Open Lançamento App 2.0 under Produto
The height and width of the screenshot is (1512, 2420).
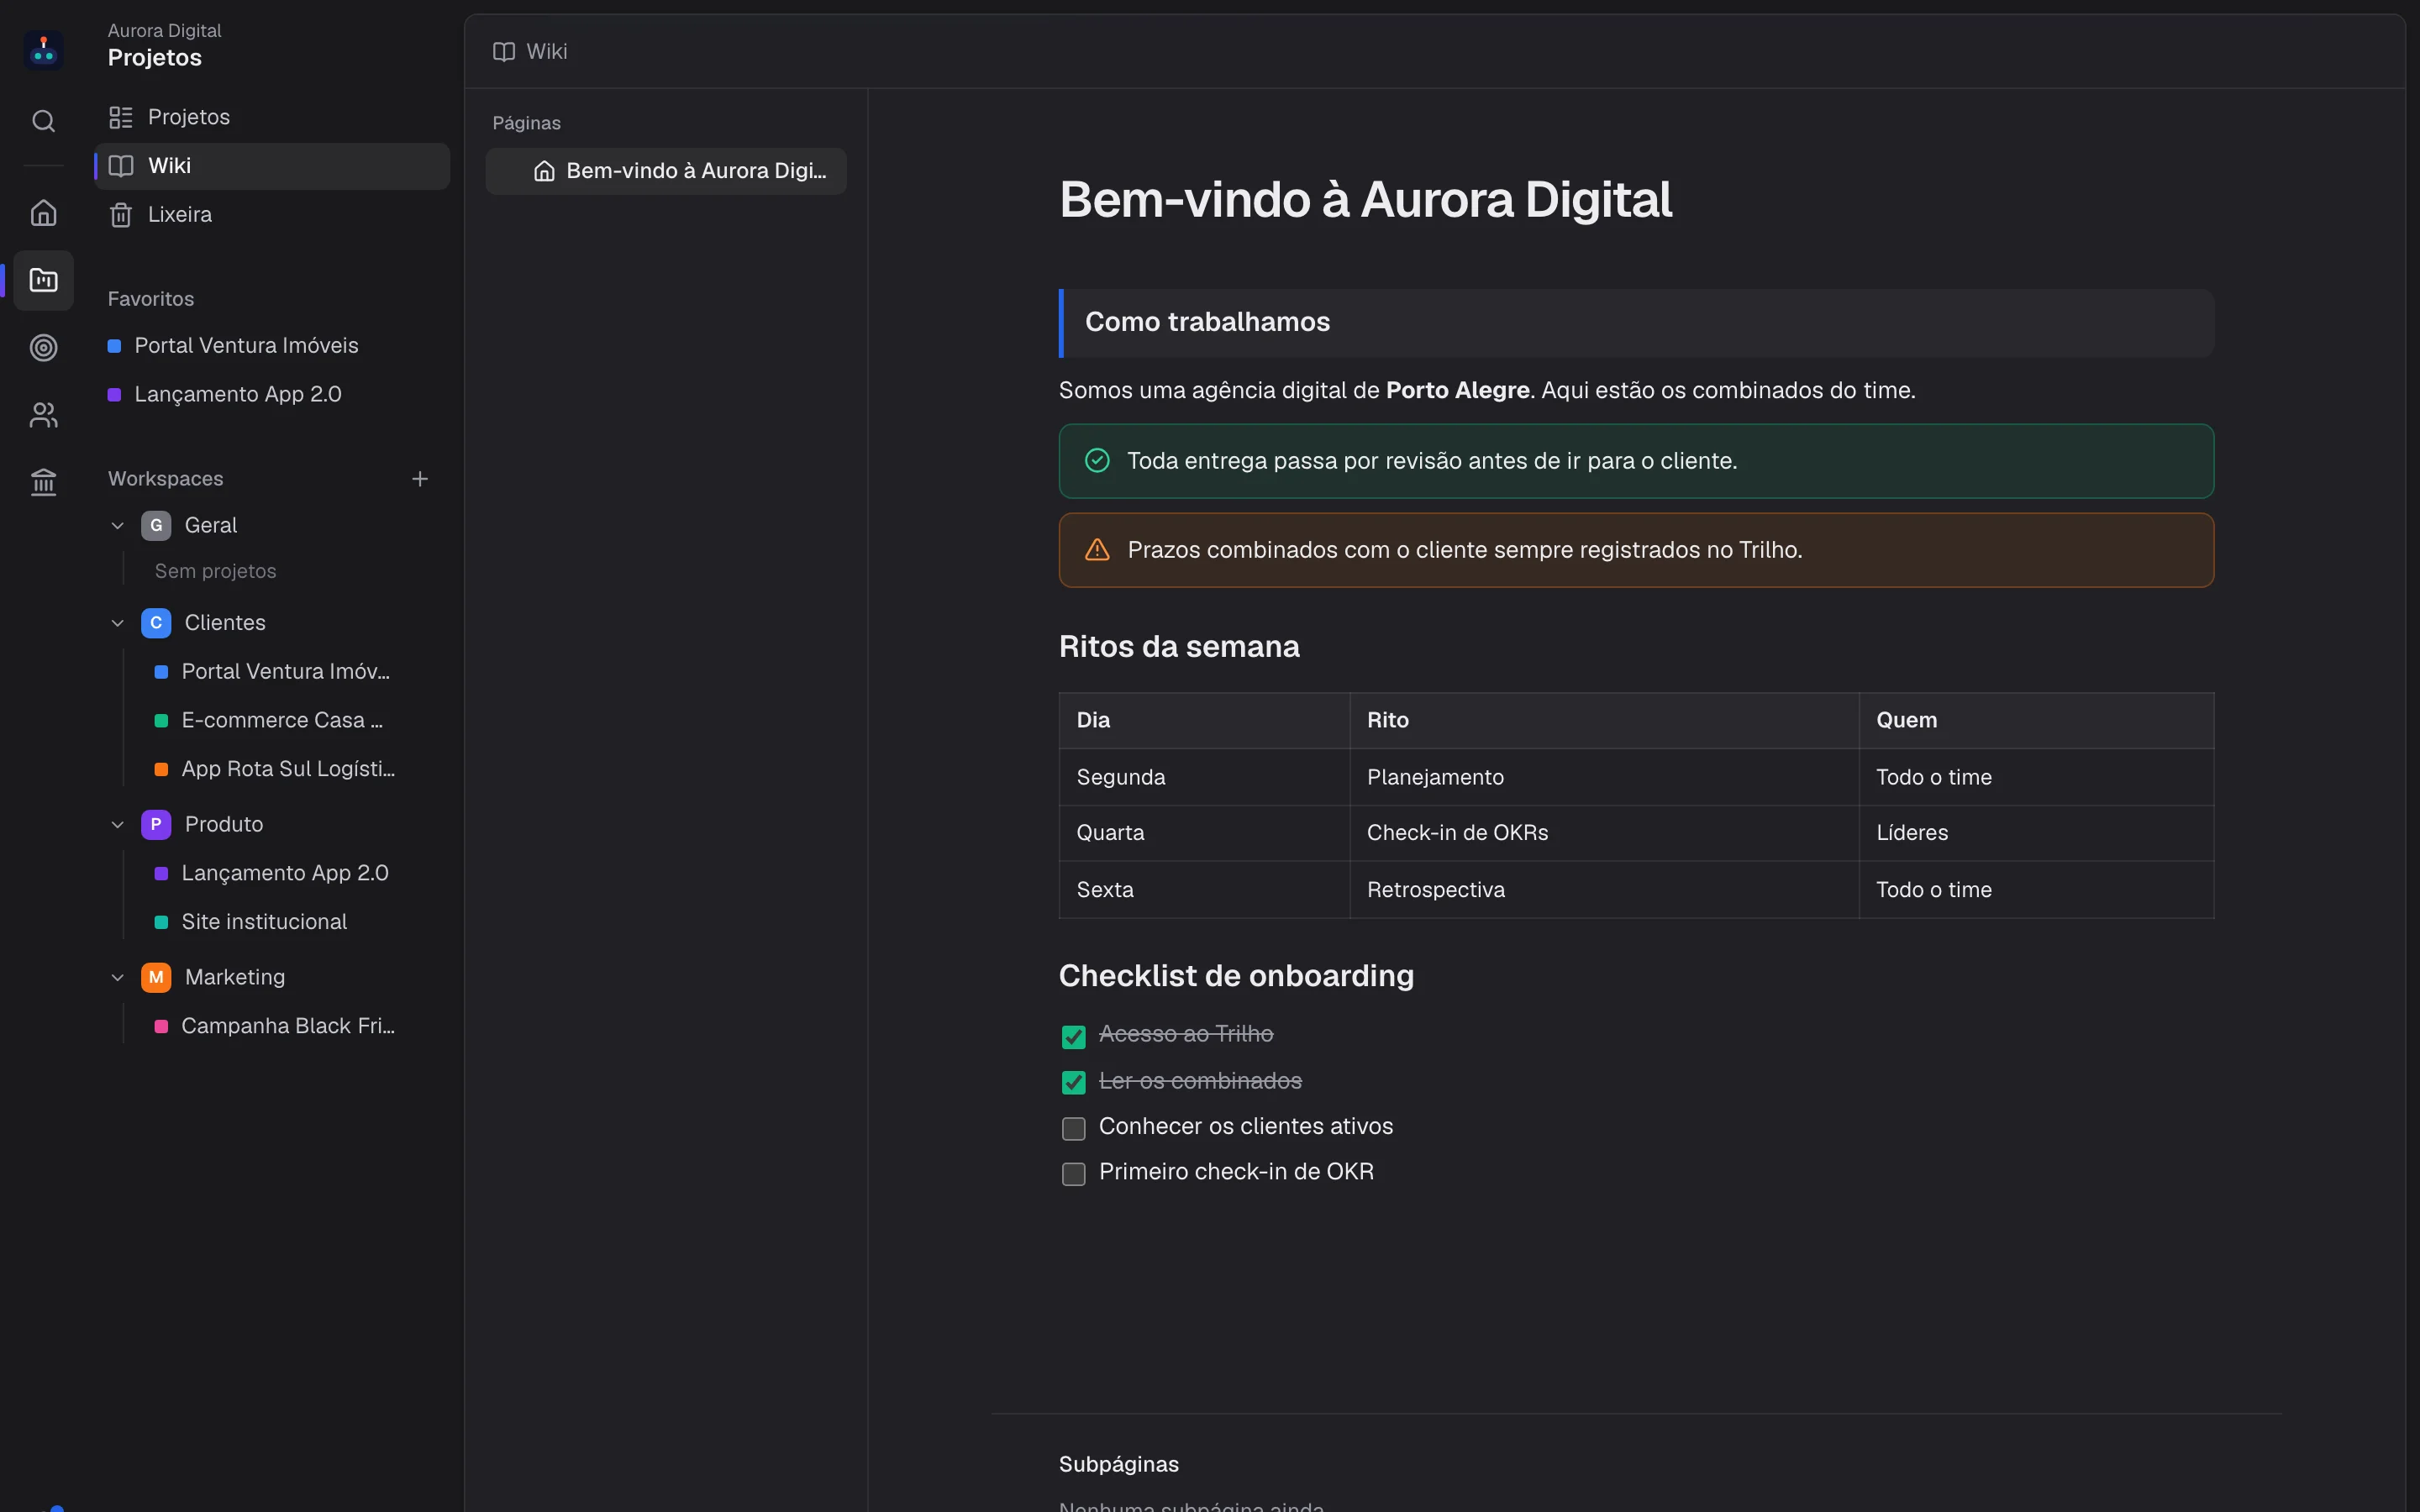coord(284,873)
